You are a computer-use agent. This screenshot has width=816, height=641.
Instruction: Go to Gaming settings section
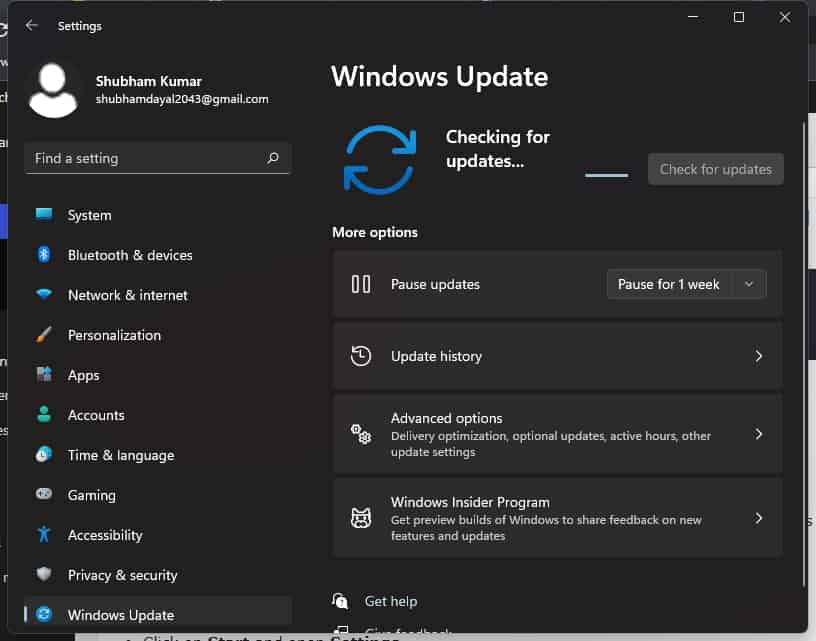click(x=91, y=495)
